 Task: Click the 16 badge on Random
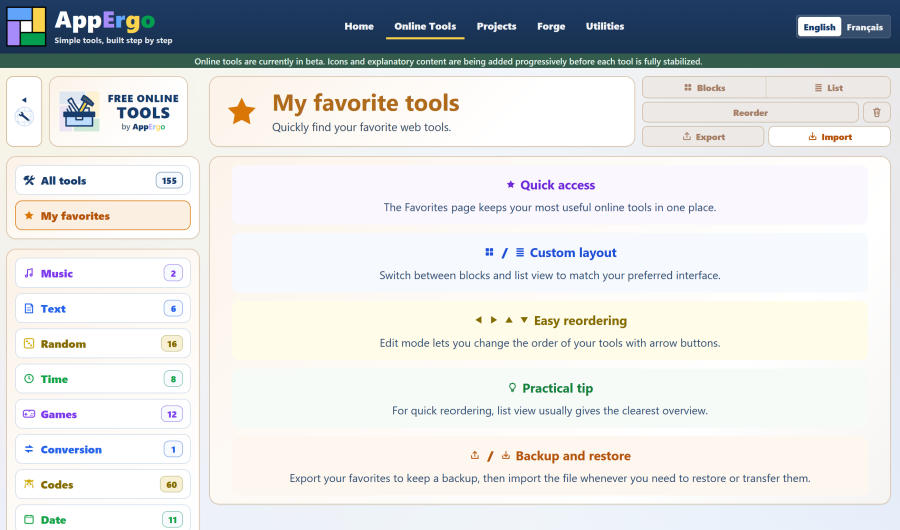pos(172,344)
